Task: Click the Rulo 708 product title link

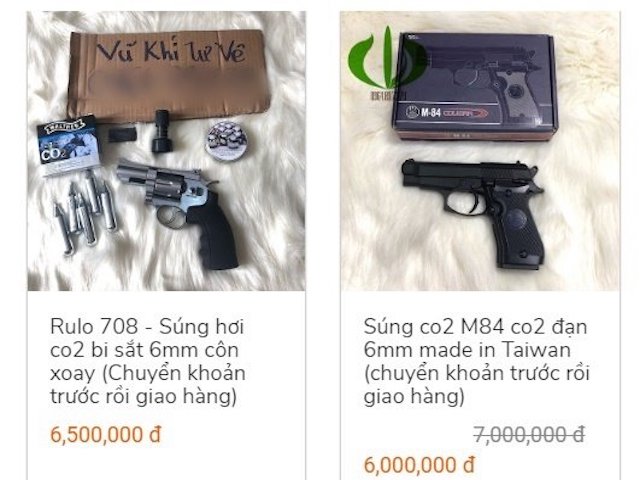Action: coord(148,361)
